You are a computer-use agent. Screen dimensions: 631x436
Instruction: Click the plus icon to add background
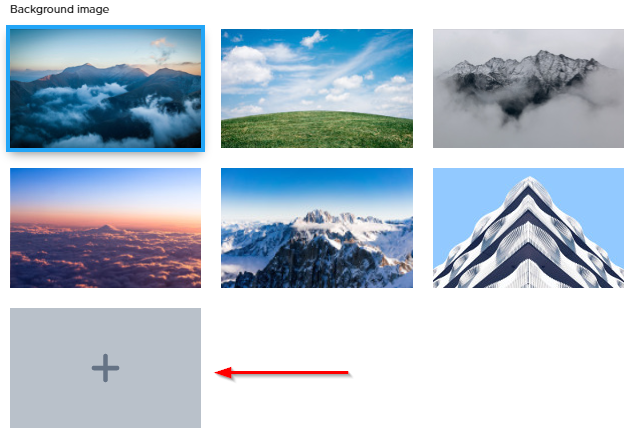(x=105, y=368)
